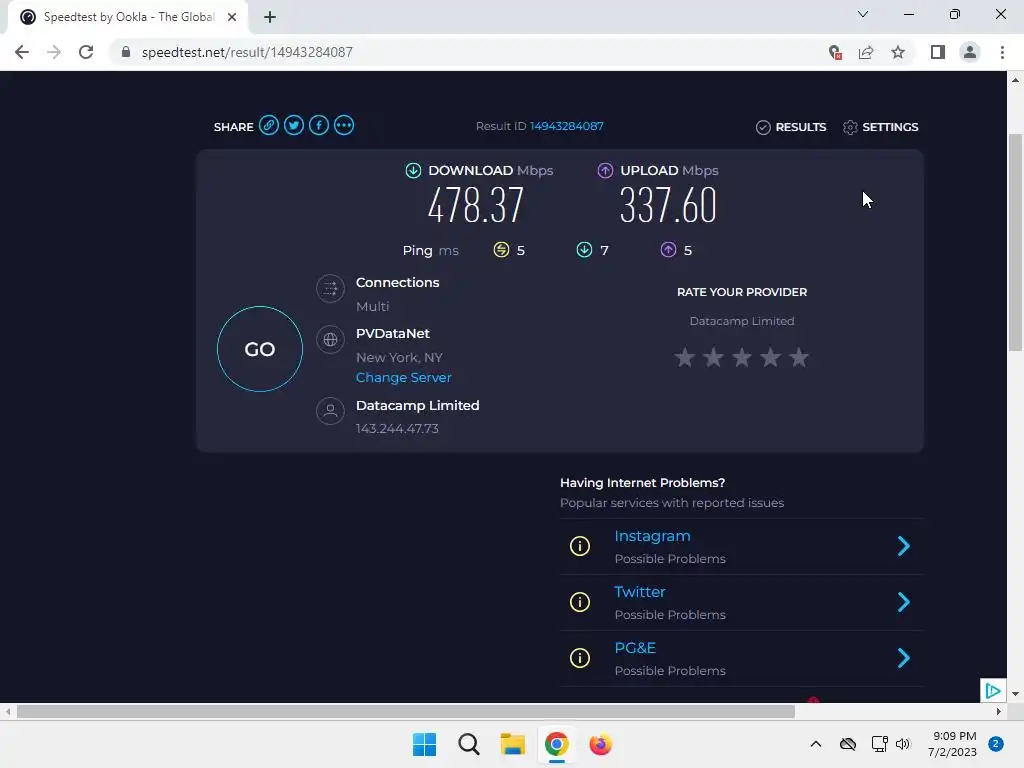Image resolution: width=1024 pixels, height=768 pixels.
Task: Open Firefox from taskbar
Action: [601, 744]
